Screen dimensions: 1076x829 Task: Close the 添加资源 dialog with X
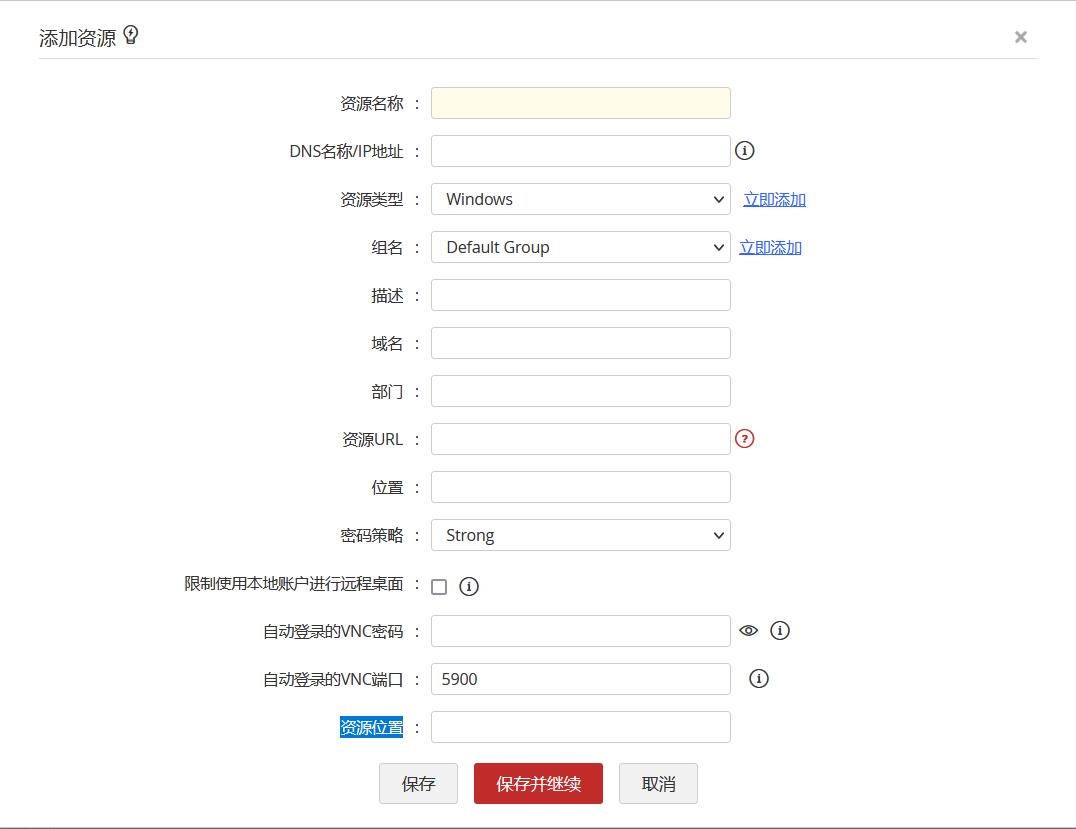coord(1020,37)
